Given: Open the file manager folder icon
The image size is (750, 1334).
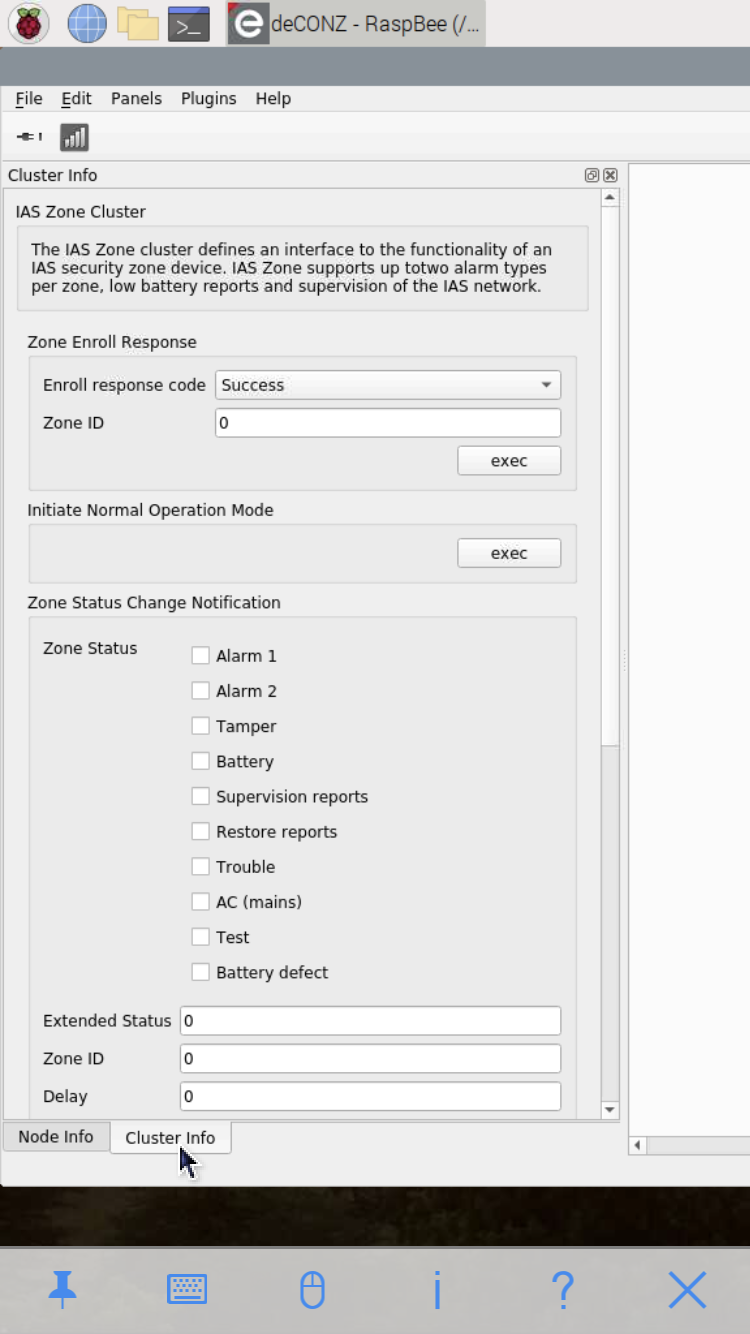Looking at the screenshot, I should [138, 23].
